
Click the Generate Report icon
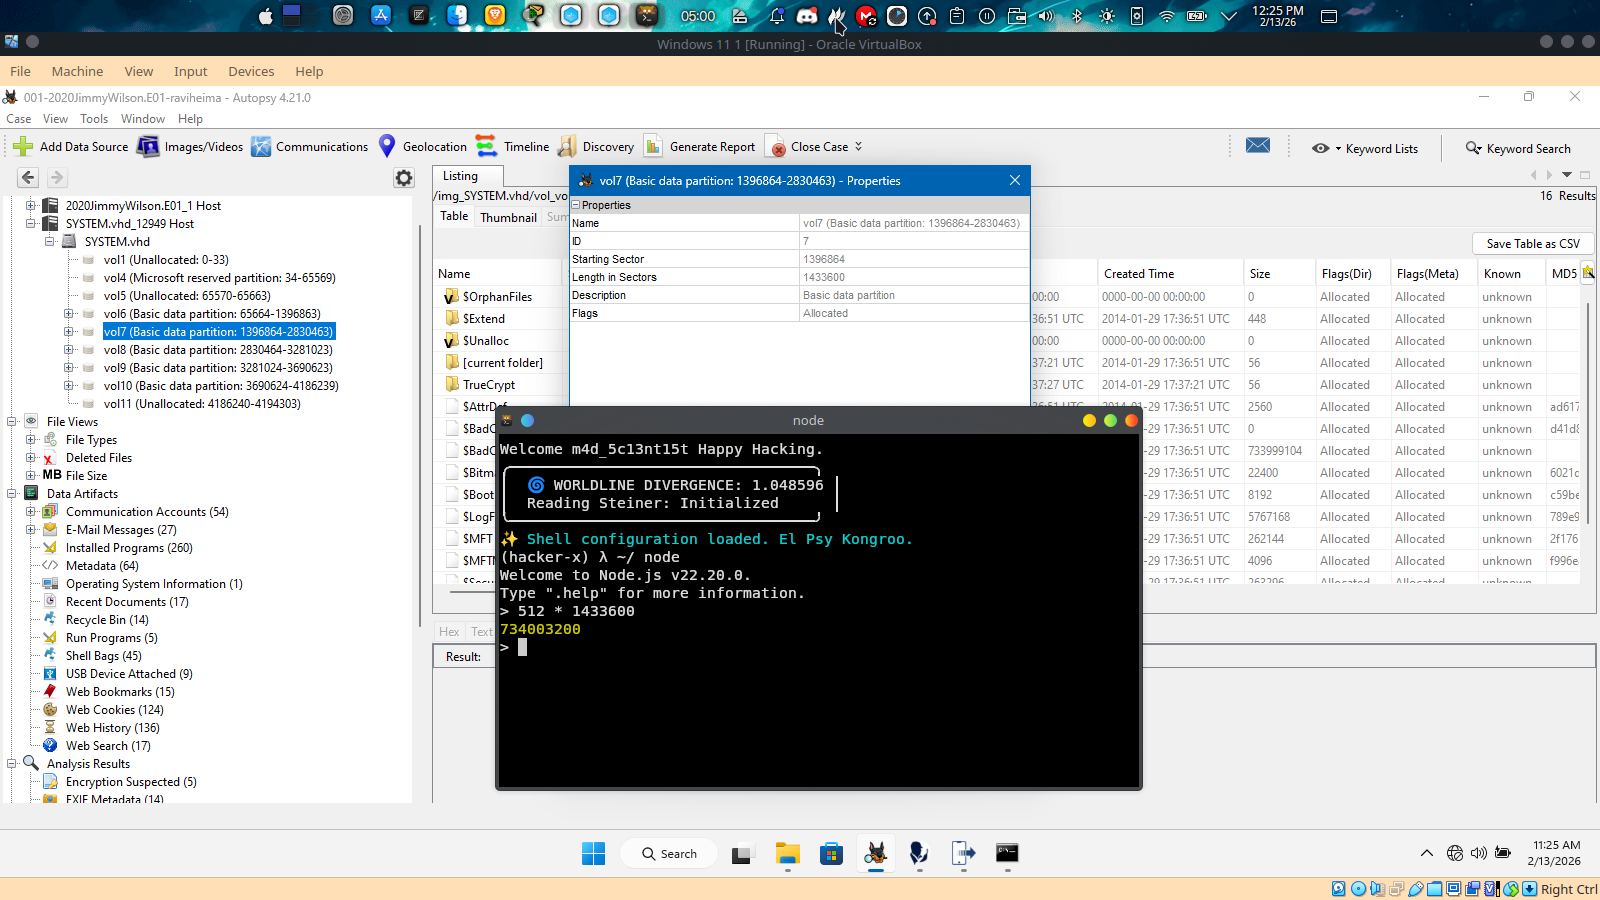coord(653,147)
